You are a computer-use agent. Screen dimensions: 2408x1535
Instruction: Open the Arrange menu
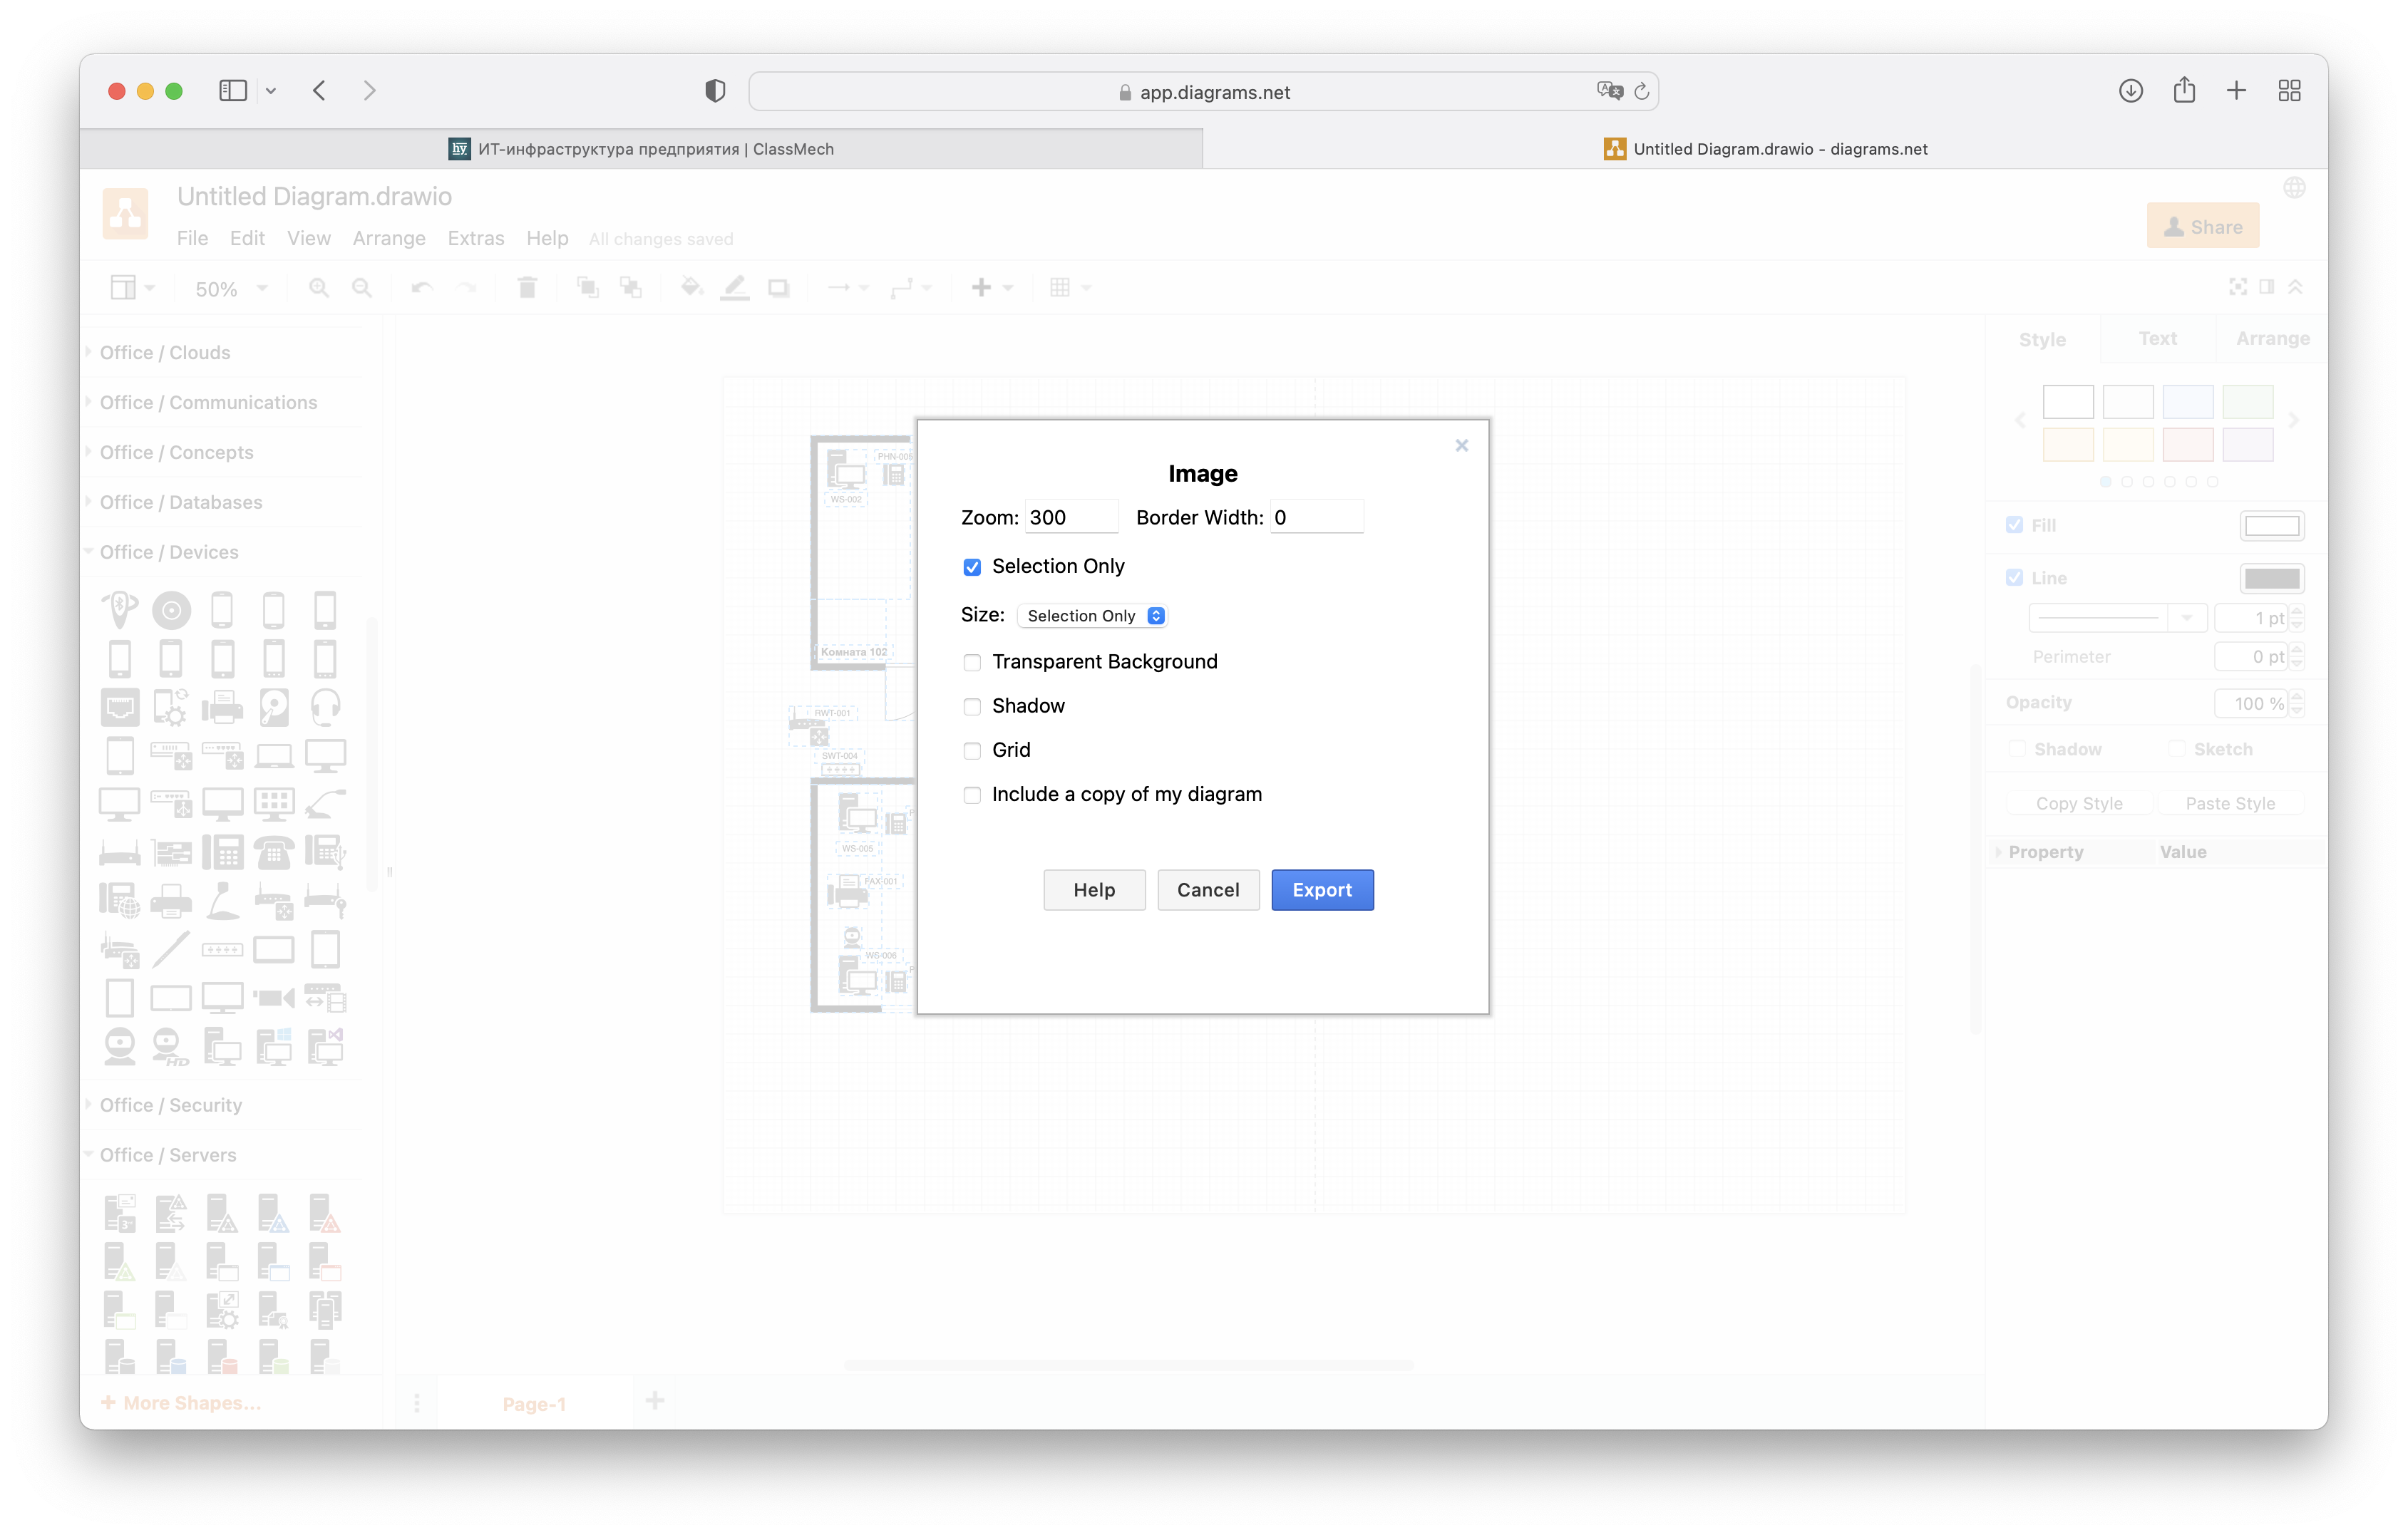(389, 238)
